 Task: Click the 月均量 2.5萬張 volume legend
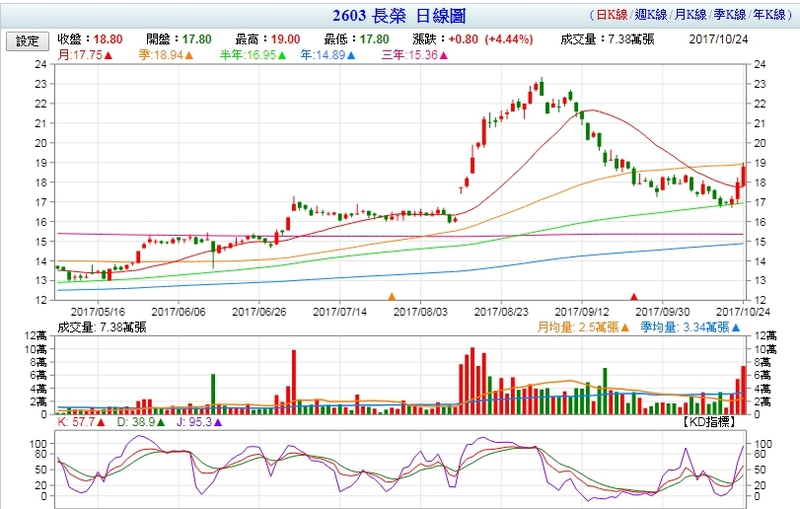coord(583,327)
